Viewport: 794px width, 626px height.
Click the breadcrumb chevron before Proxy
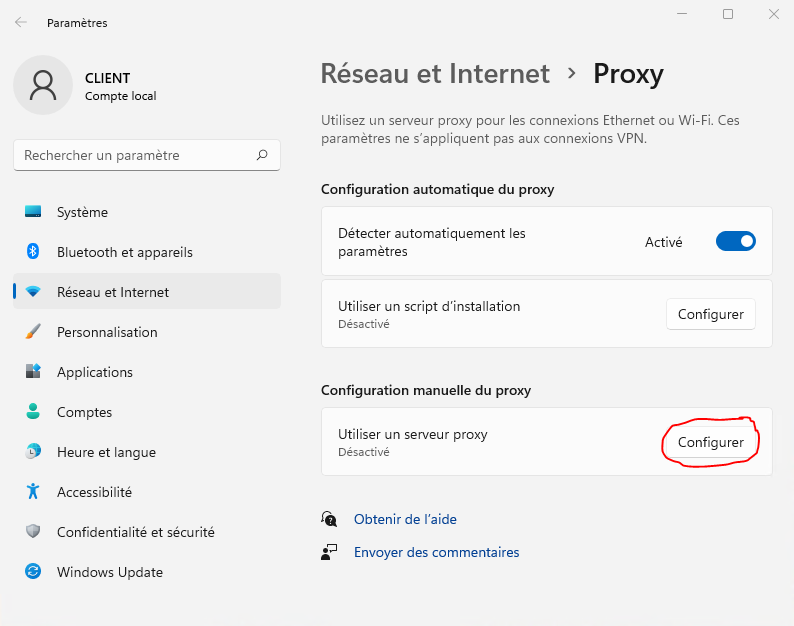572,73
